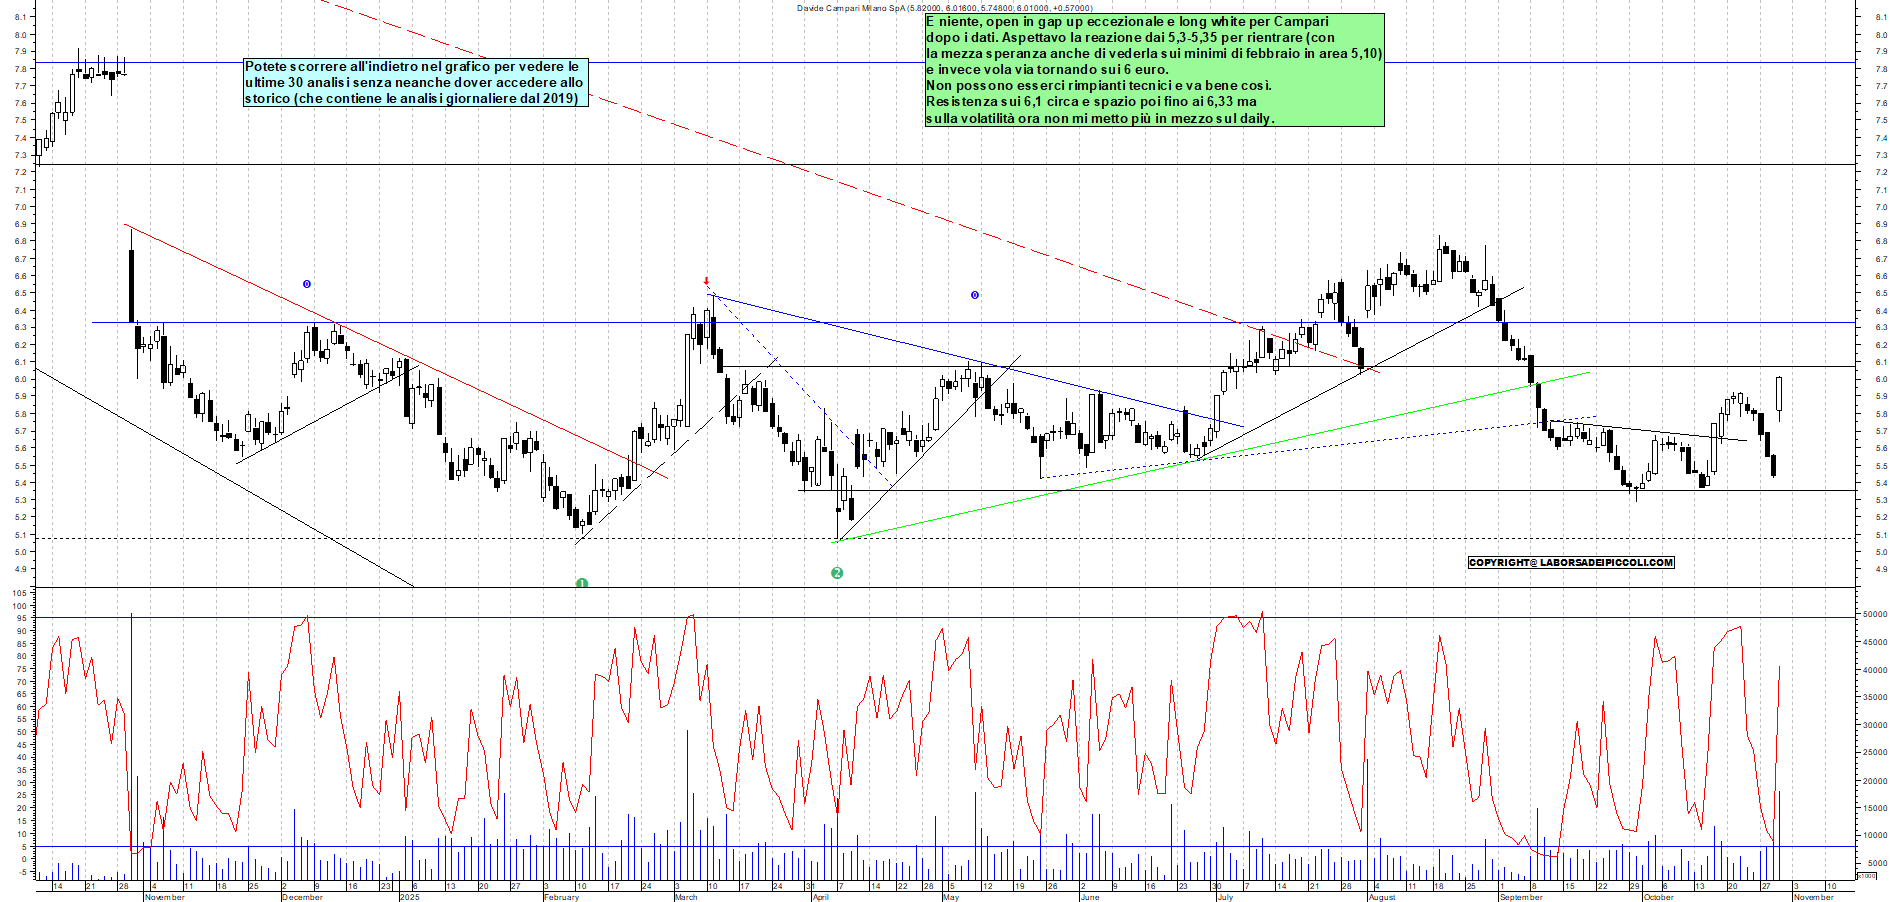
Task: Select the blue circled zero marker near December highs
Action: (306, 284)
